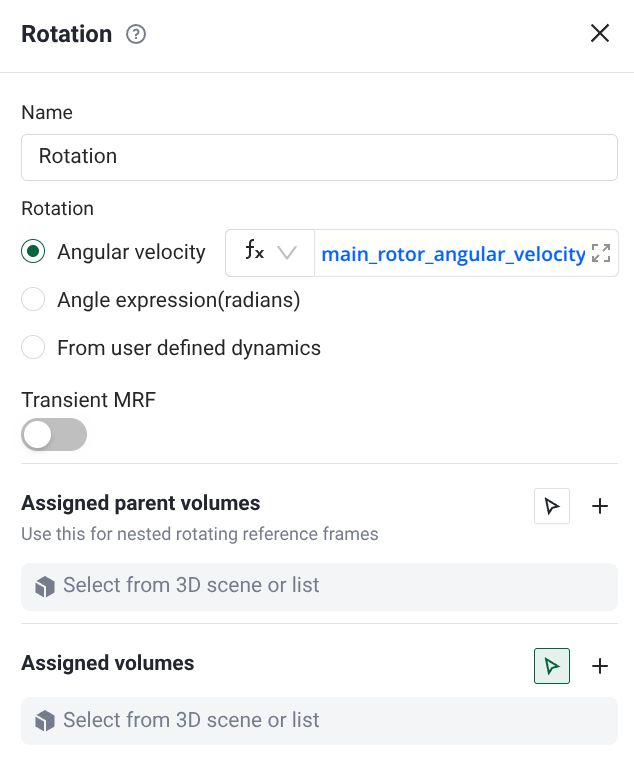Add a parent volume with plus icon

tap(600, 506)
